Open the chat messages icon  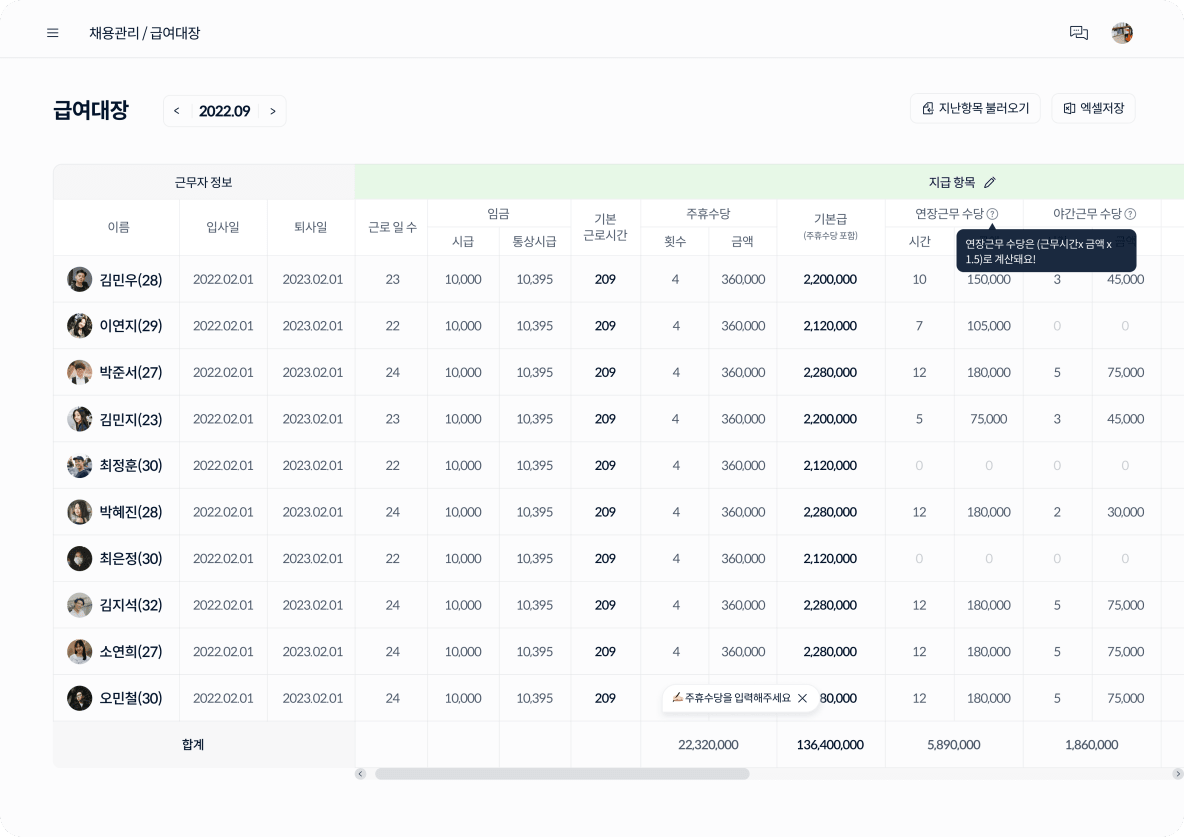tap(1079, 33)
